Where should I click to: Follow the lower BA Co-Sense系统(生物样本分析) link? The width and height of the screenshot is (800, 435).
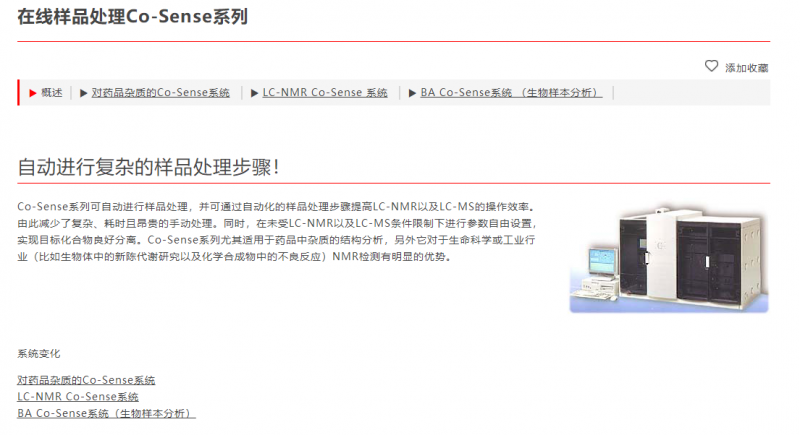pyautogui.click(x=106, y=413)
